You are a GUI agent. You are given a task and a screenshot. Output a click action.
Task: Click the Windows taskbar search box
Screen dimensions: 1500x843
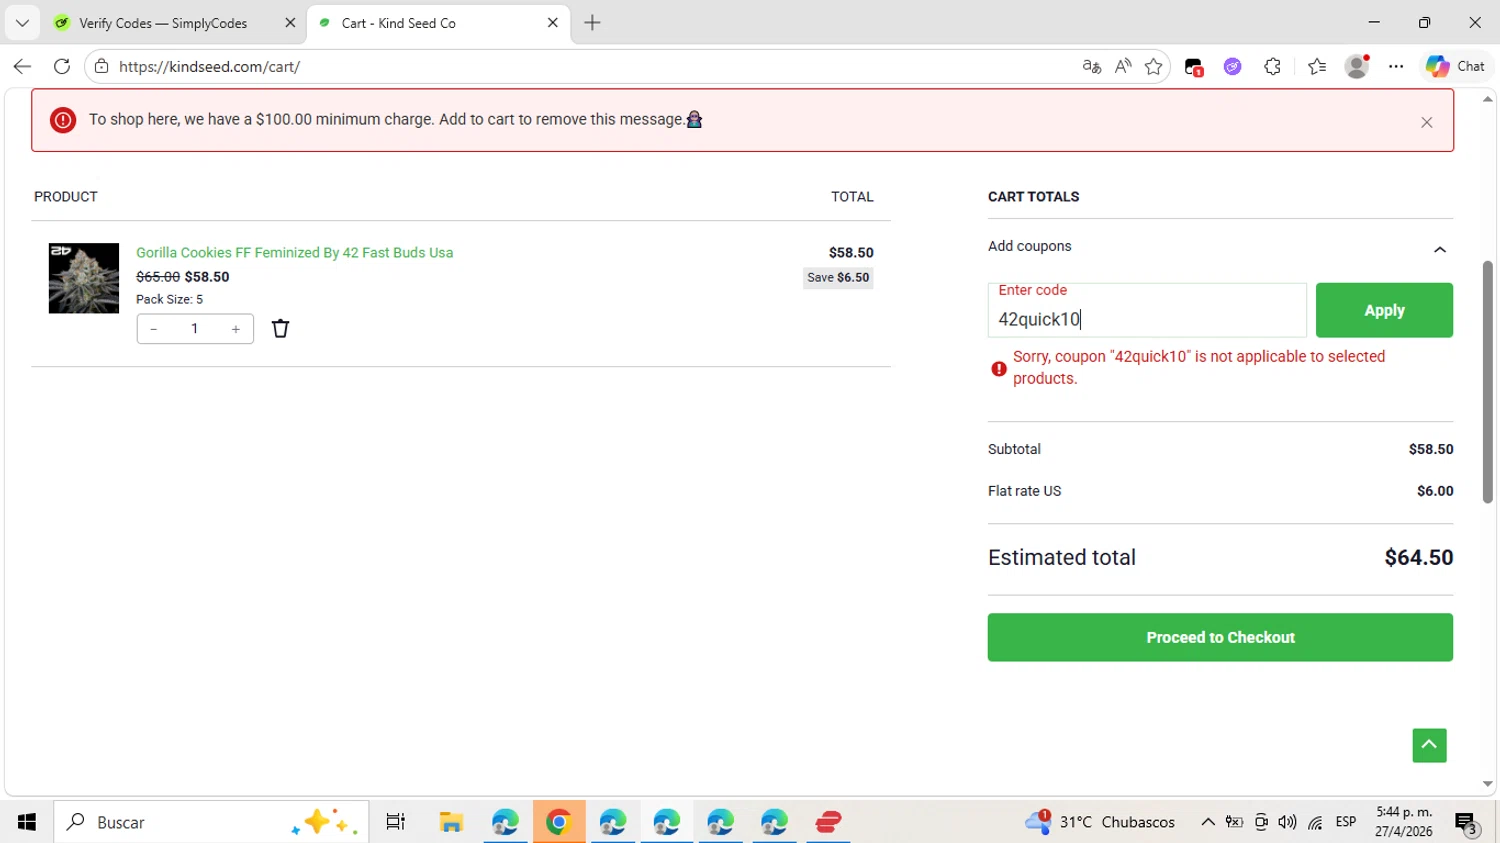pos(211,822)
